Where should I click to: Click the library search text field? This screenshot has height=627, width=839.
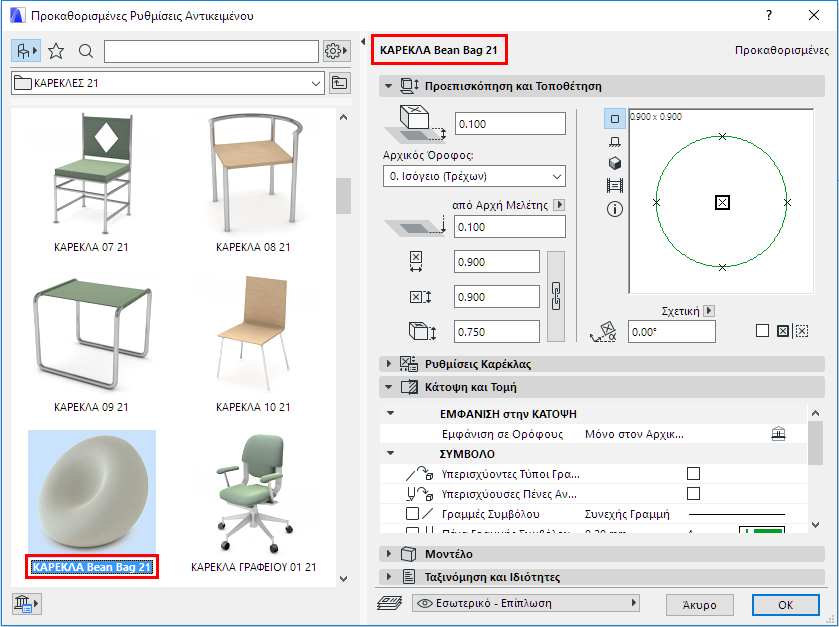pyautogui.click(x=211, y=51)
